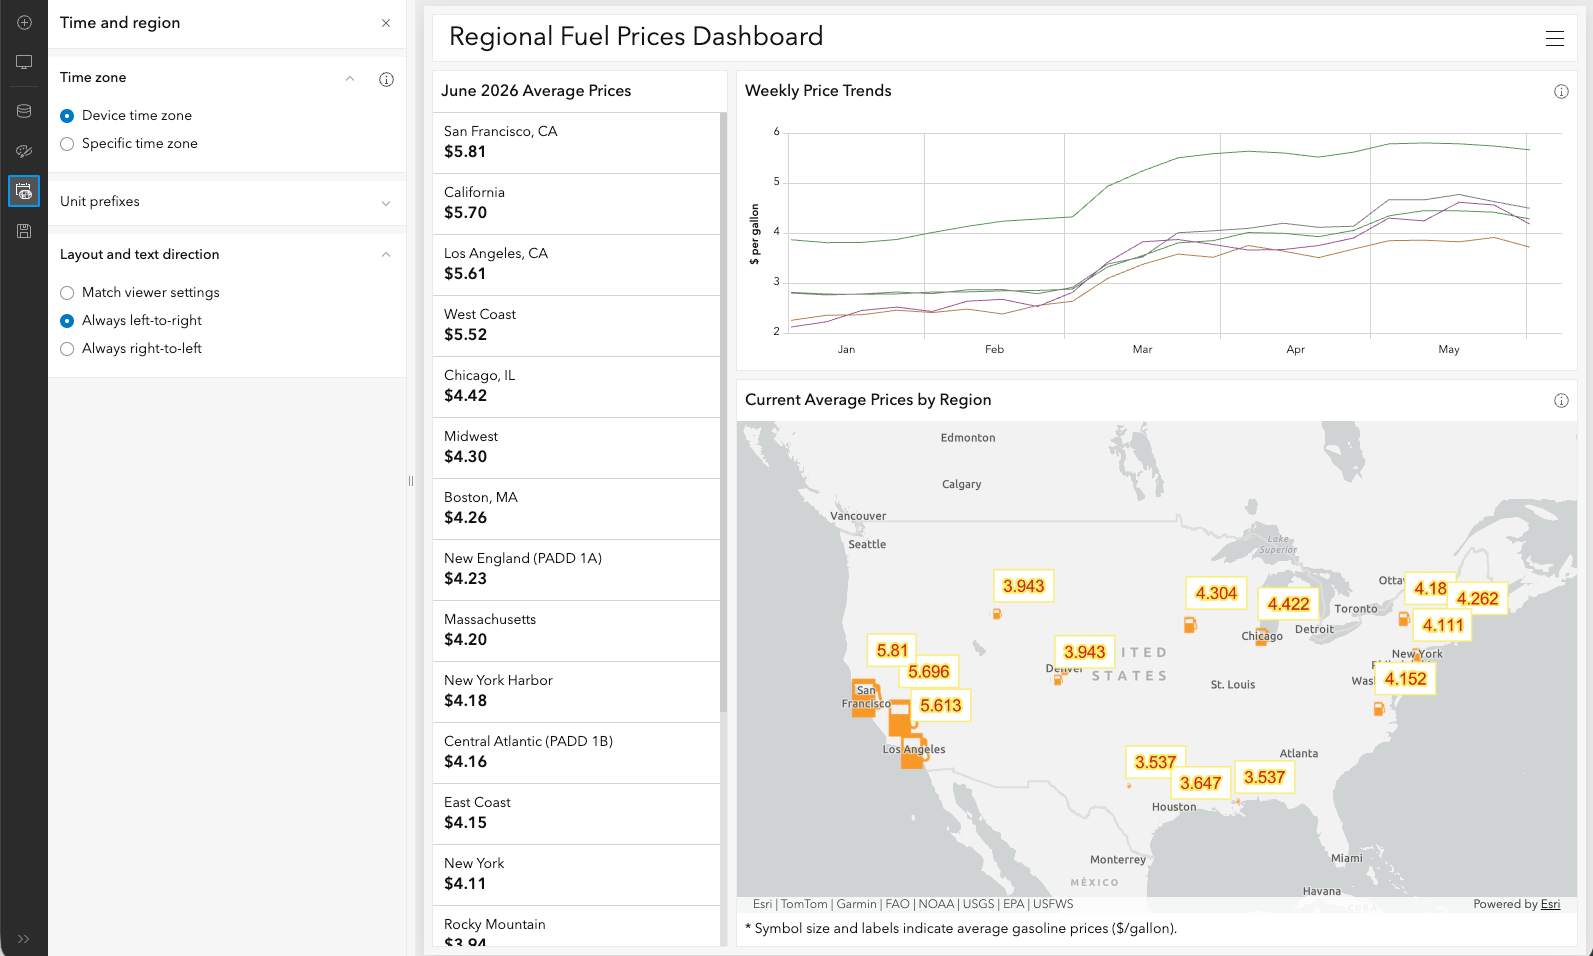Open the View monitor icon in sidebar
The width and height of the screenshot is (1593, 956).
(x=24, y=62)
